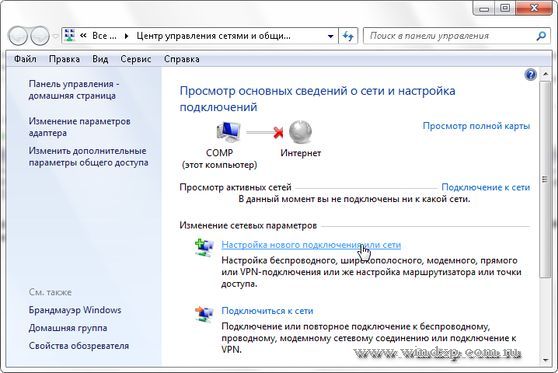Click the network icon in address bar
The image size is (558, 373).
[70, 36]
